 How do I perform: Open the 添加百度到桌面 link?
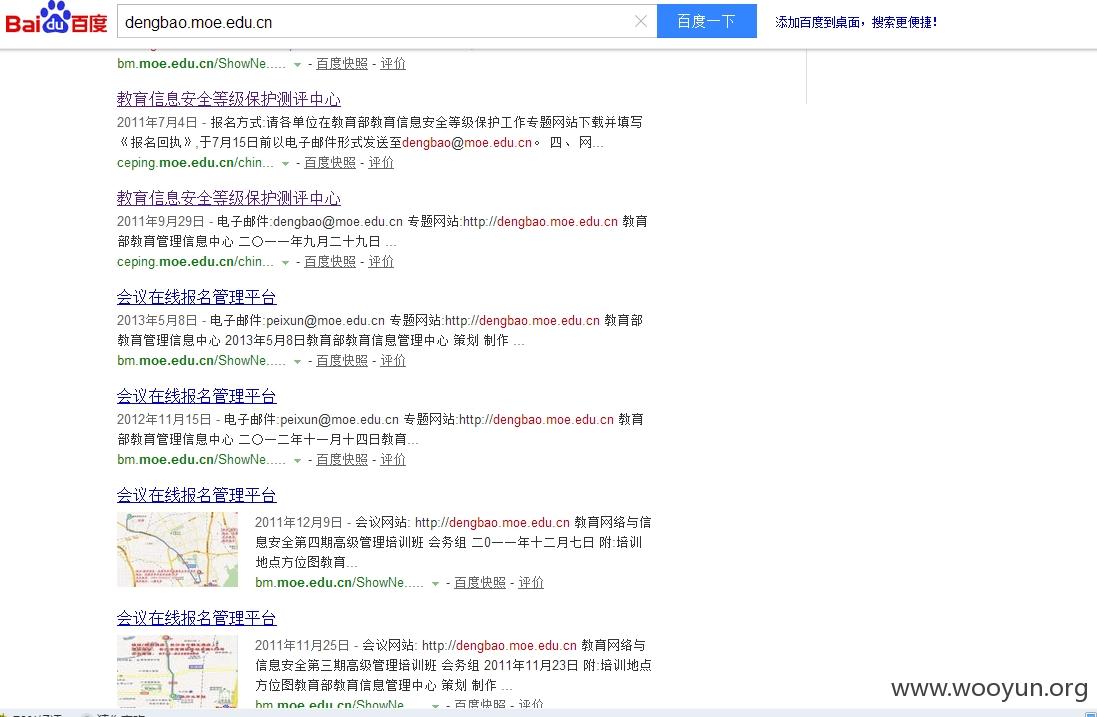click(x=855, y=22)
